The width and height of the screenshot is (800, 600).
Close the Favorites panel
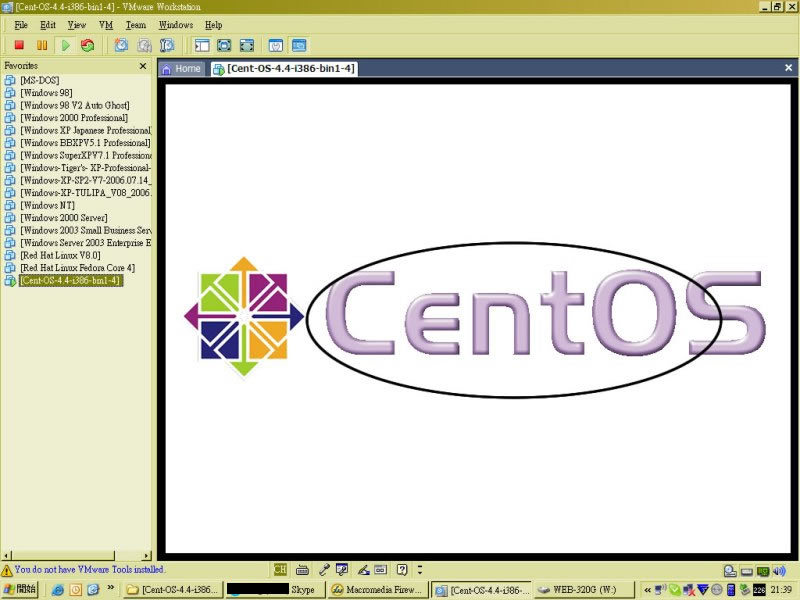tap(143, 66)
